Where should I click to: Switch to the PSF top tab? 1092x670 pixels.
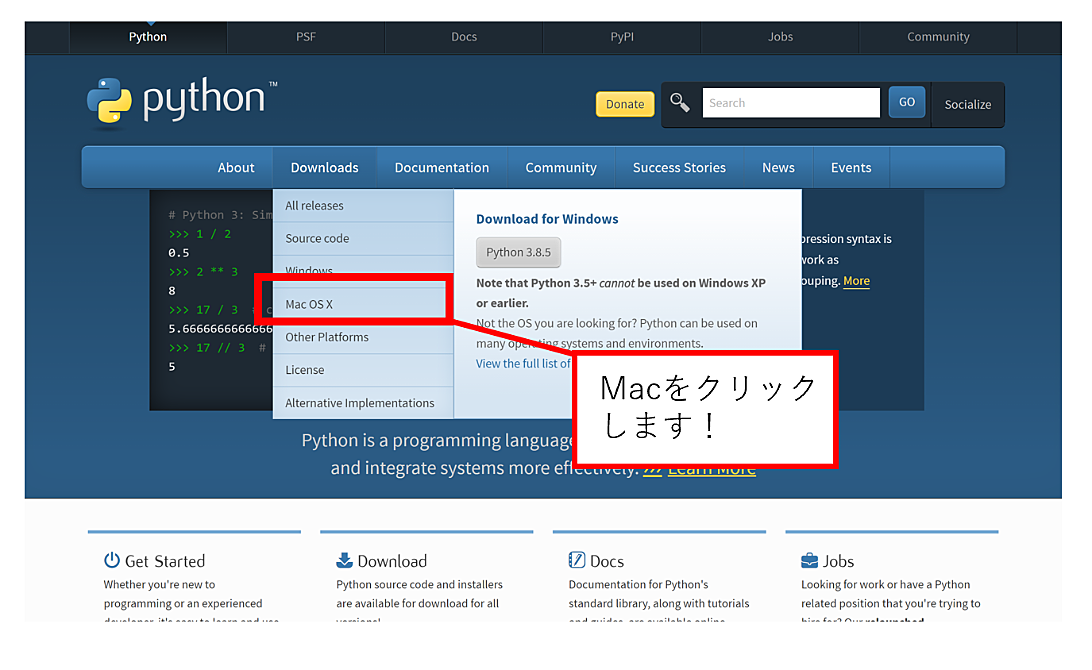[306, 37]
